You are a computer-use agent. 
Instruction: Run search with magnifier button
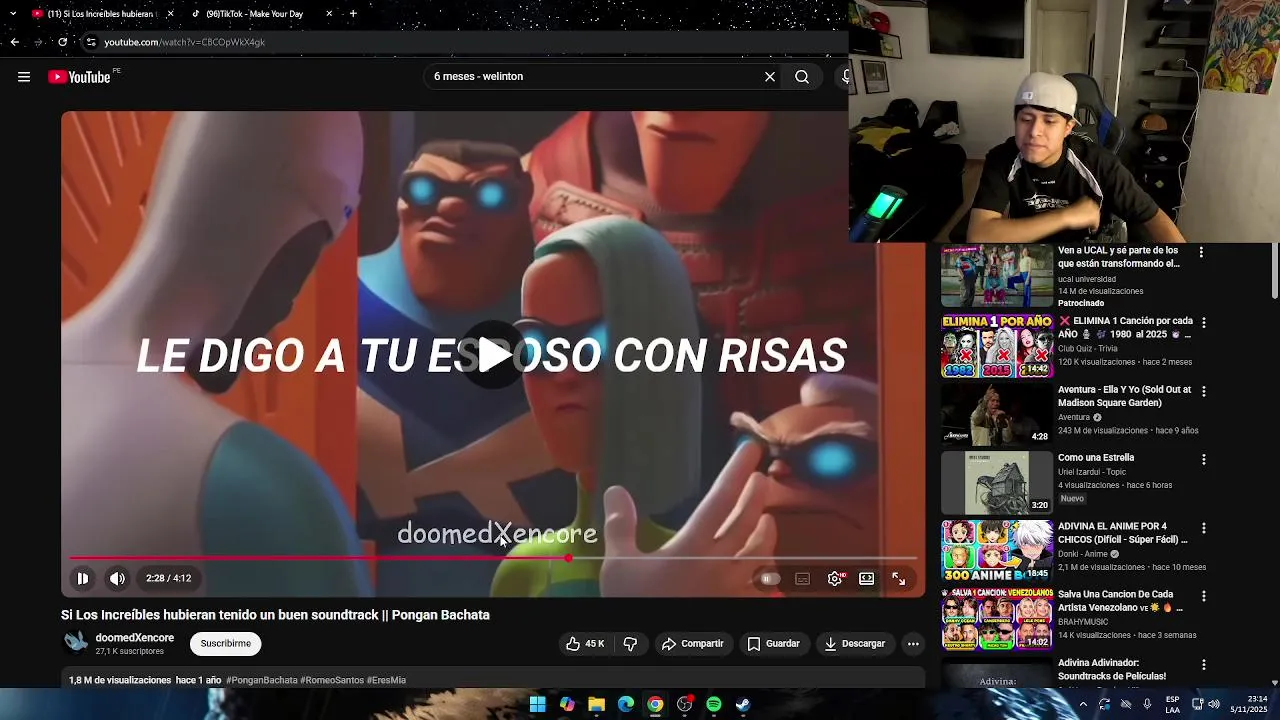pyautogui.click(x=802, y=77)
